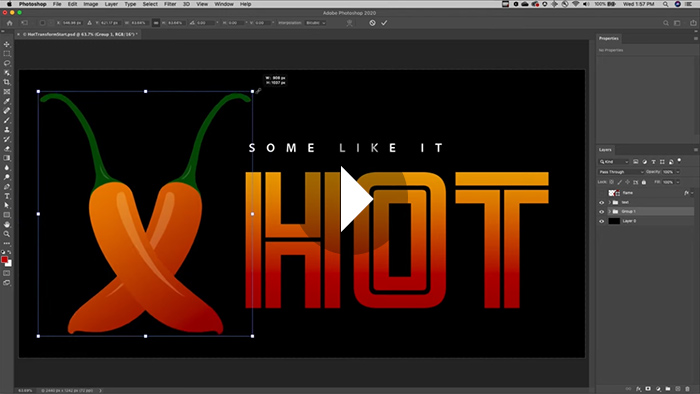Open the File menu
Screen dimensions: 700x394
tap(57, 4)
